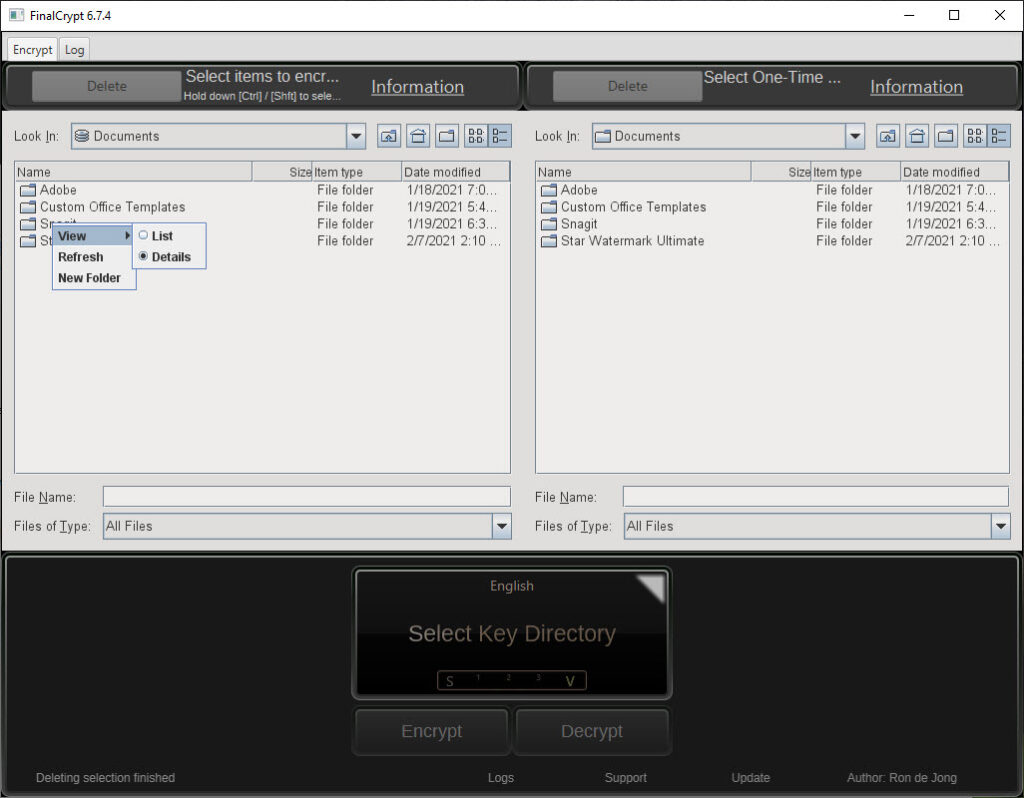Screen dimensions: 1024x798
Task: Click left Delete button
Action: point(106,86)
